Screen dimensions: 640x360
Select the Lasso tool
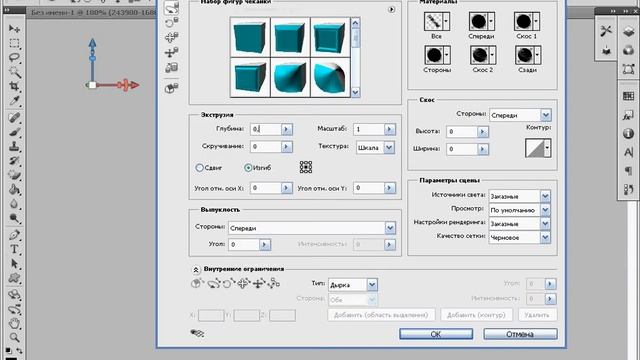[14, 57]
